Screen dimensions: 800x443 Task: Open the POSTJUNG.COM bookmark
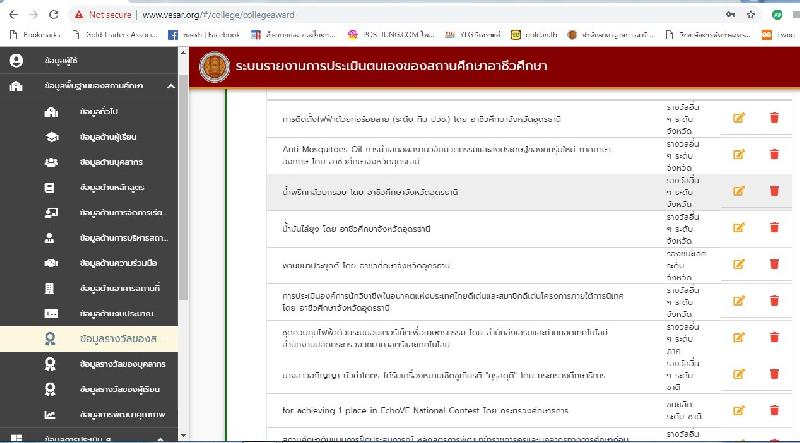[391, 35]
